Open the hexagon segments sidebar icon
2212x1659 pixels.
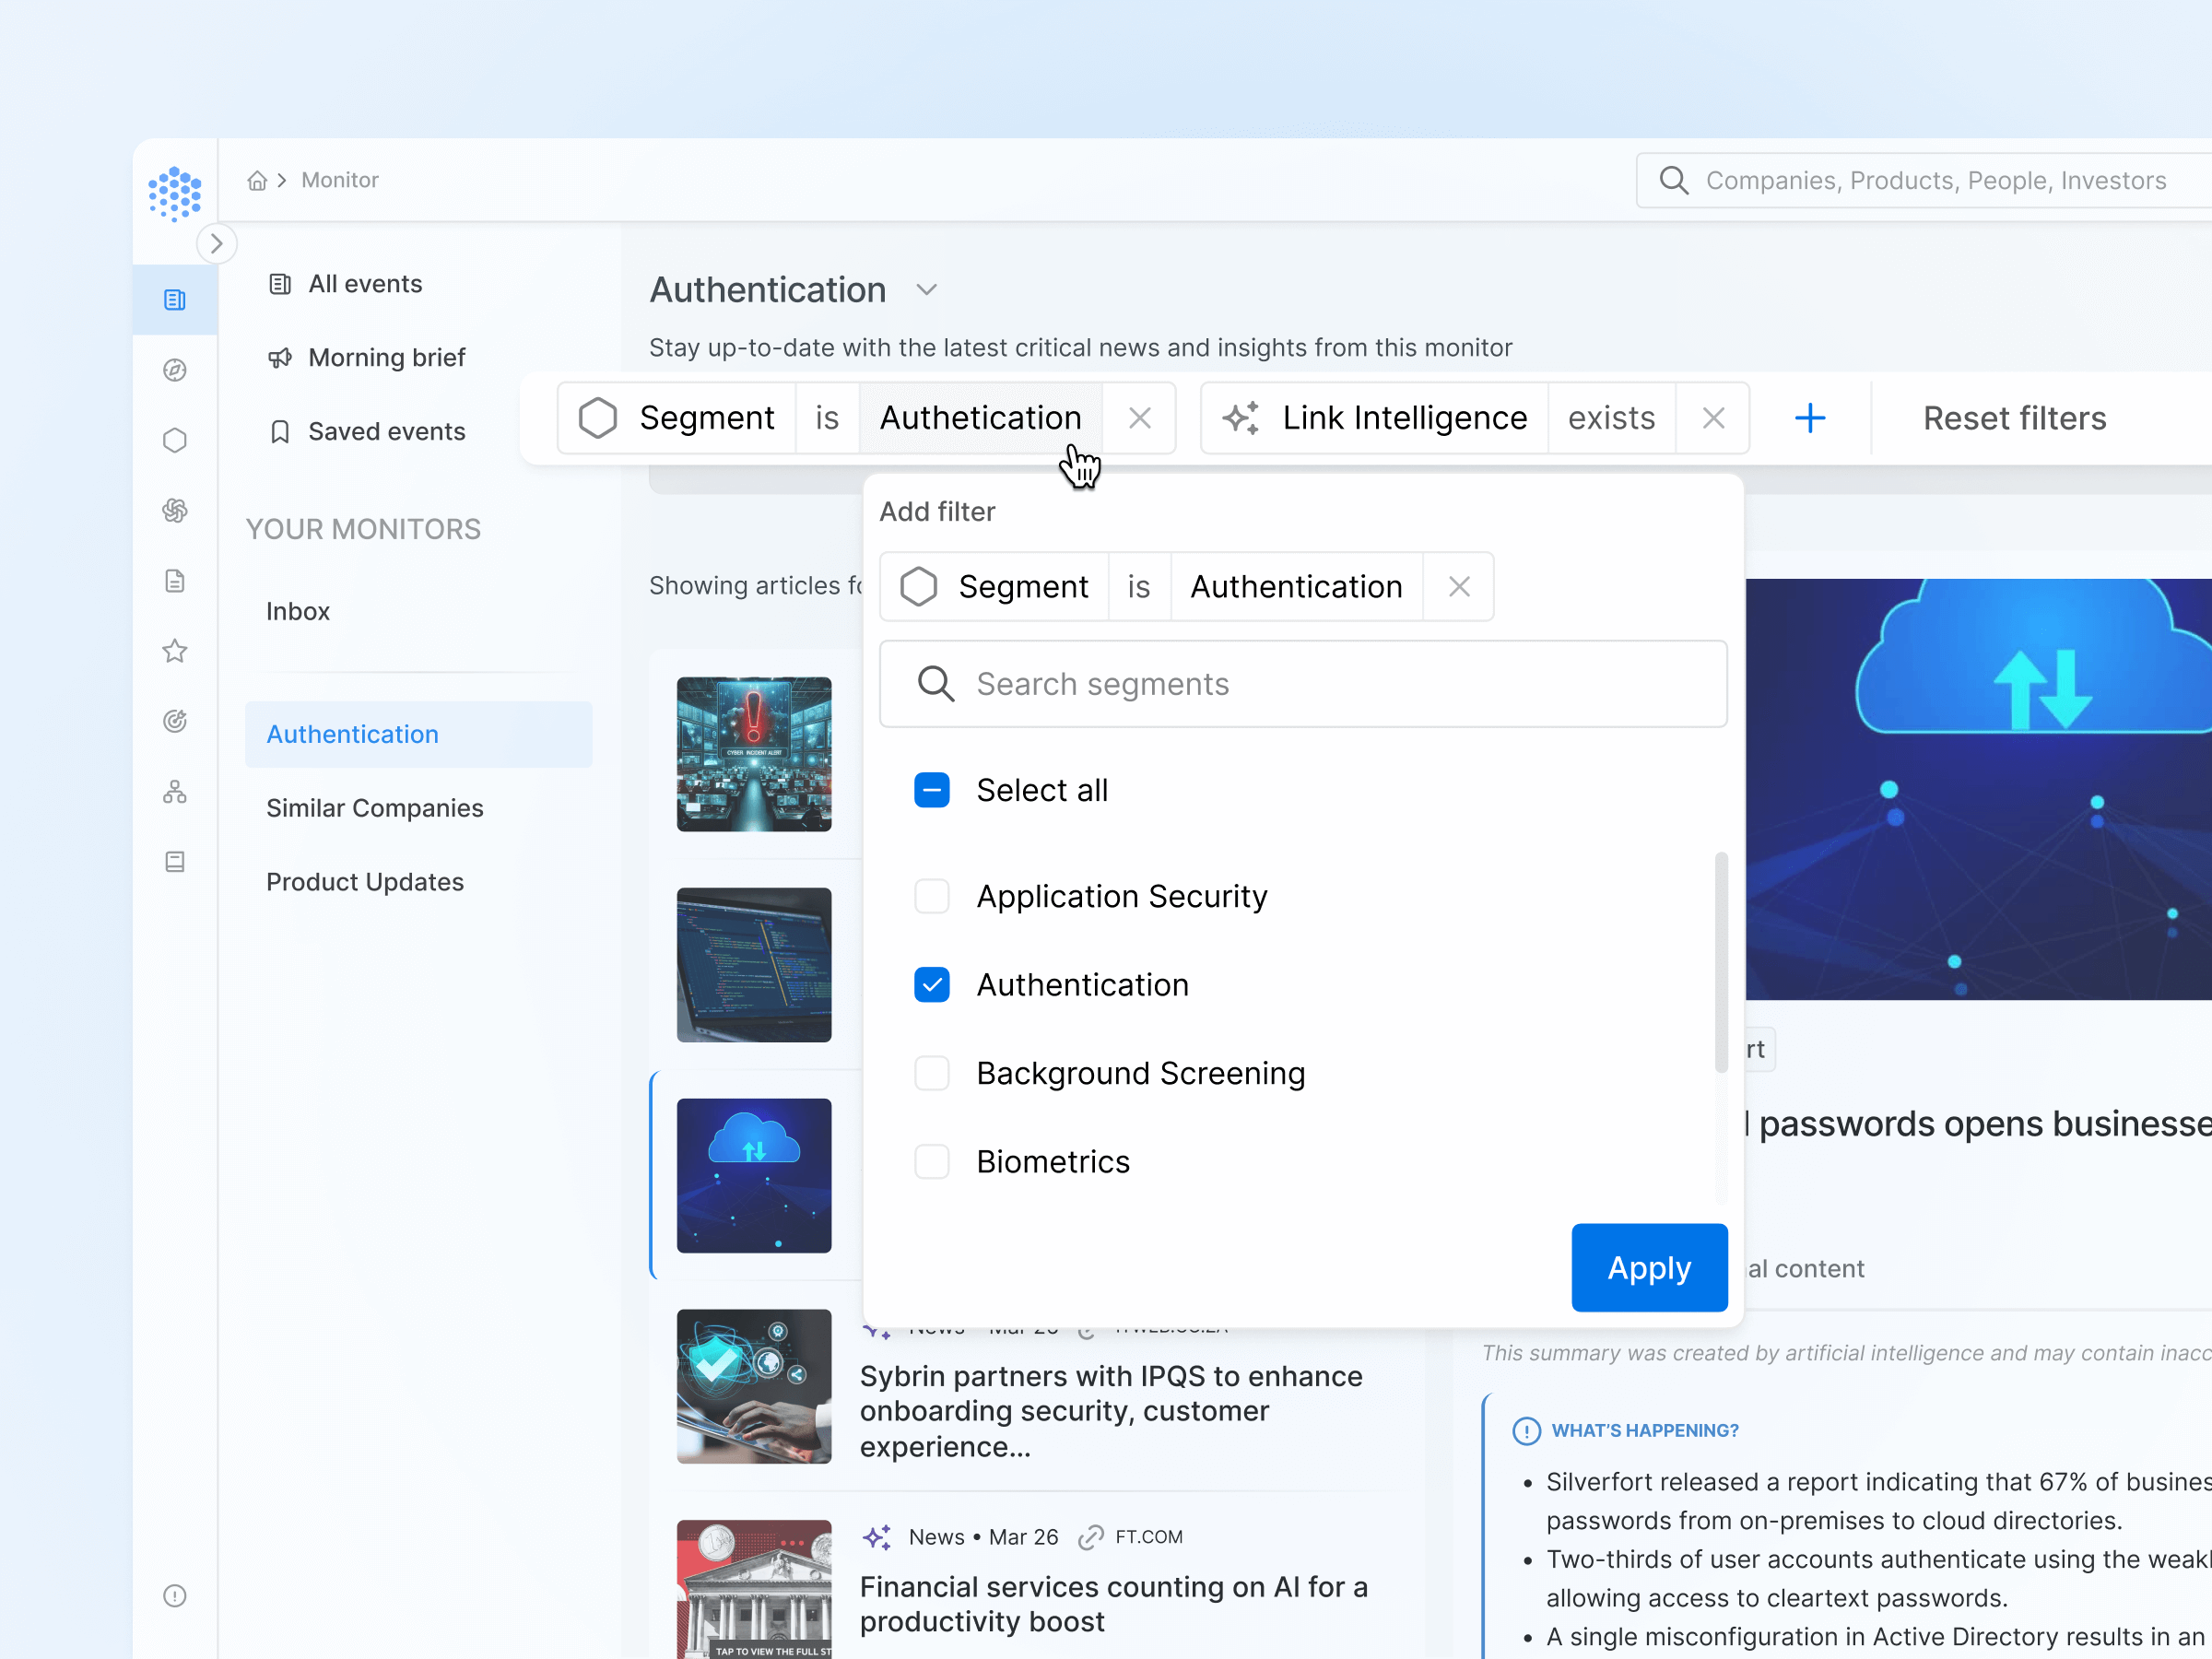pos(175,440)
